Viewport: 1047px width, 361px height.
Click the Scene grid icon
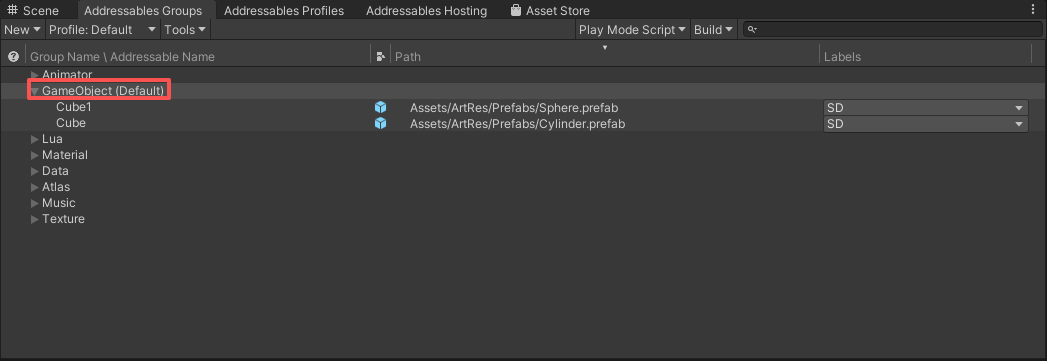(12, 11)
